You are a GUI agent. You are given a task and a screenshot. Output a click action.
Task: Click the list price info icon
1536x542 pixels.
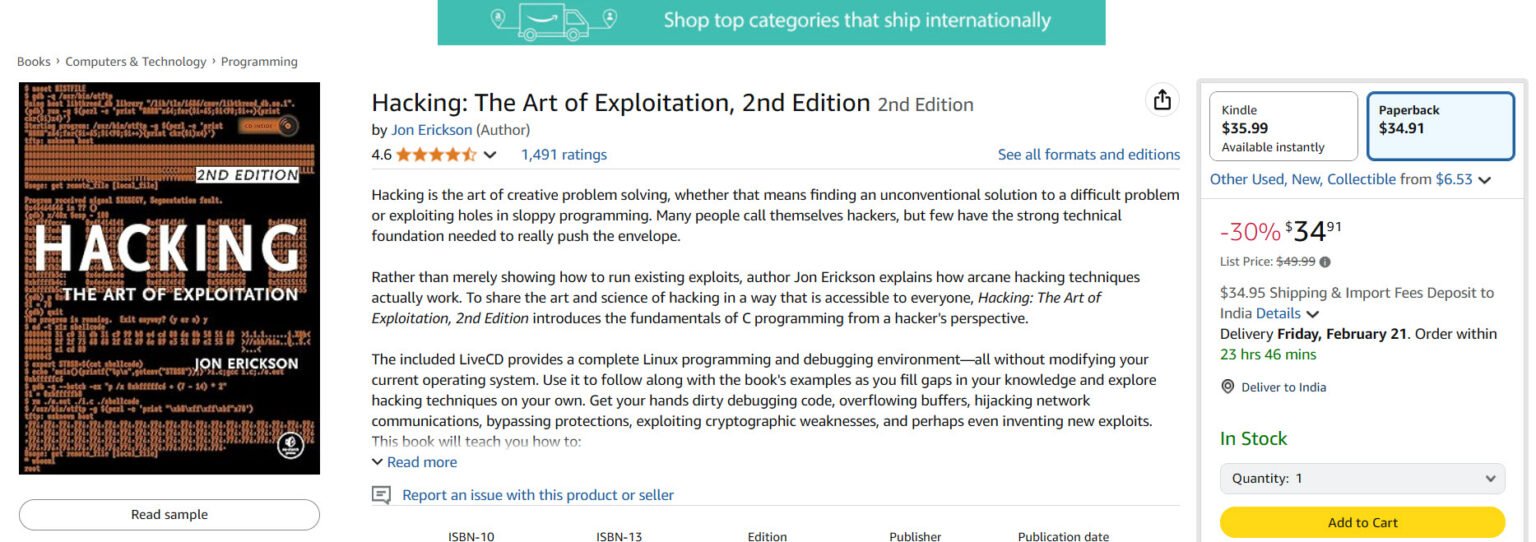[1325, 262]
